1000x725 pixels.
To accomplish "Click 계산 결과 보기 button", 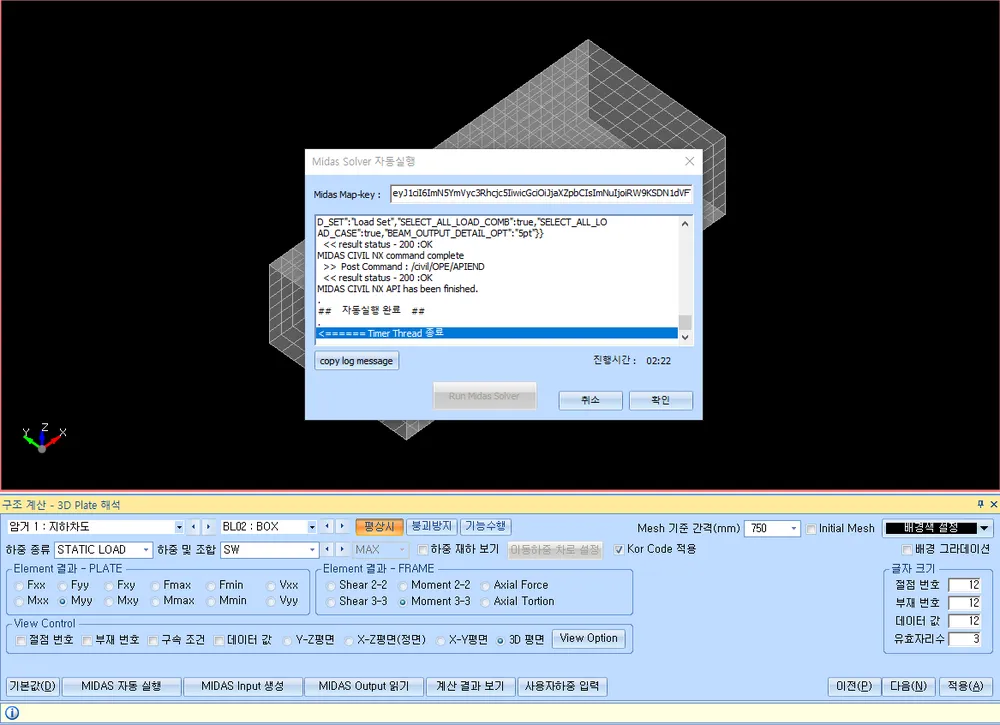I will coord(470,686).
